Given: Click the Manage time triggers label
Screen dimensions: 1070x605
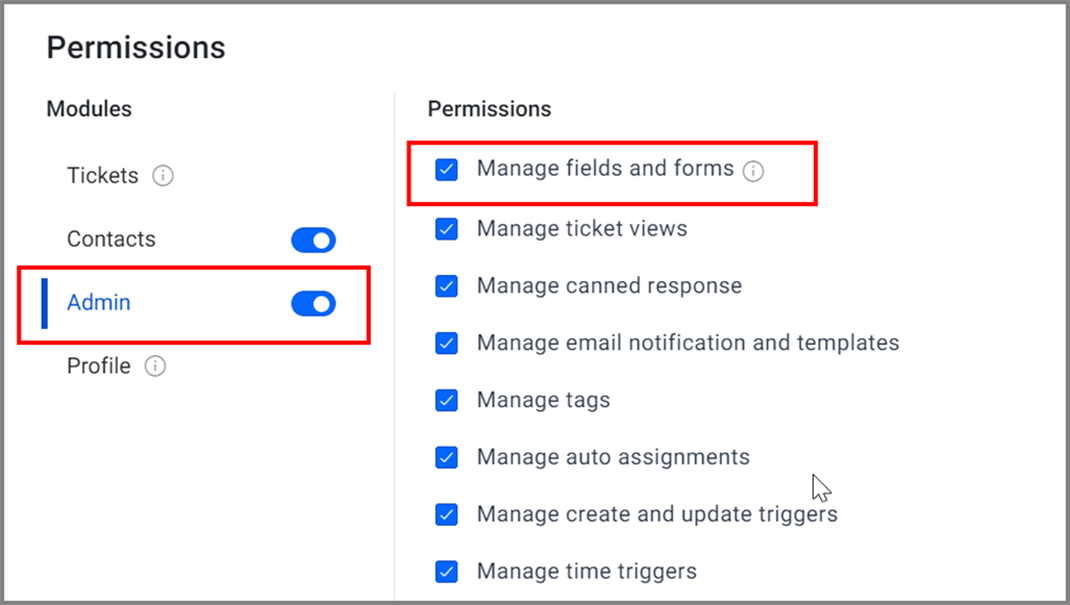Looking at the screenshot, I should coord(587,572).
